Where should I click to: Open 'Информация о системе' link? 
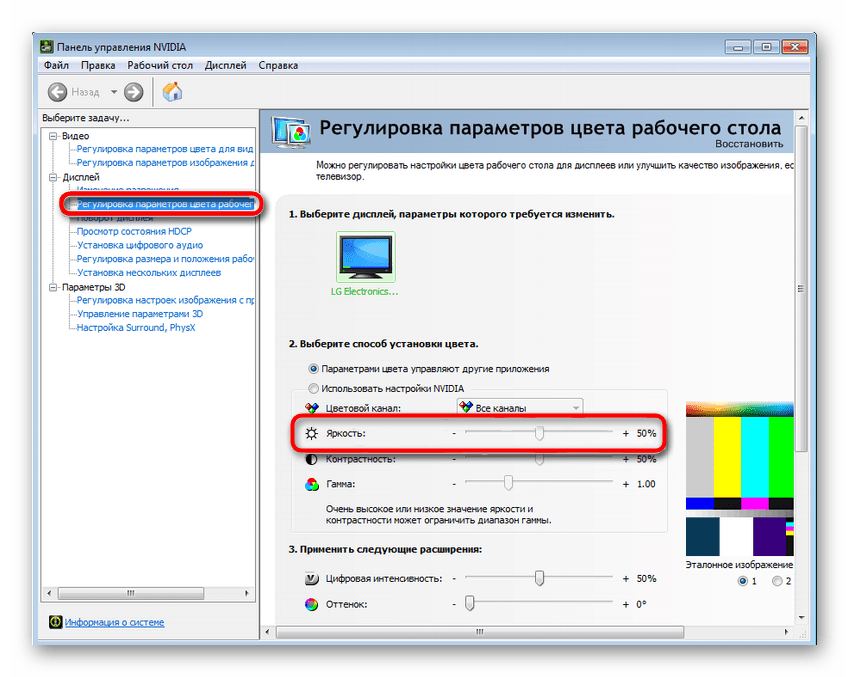[x=114, y=622]
